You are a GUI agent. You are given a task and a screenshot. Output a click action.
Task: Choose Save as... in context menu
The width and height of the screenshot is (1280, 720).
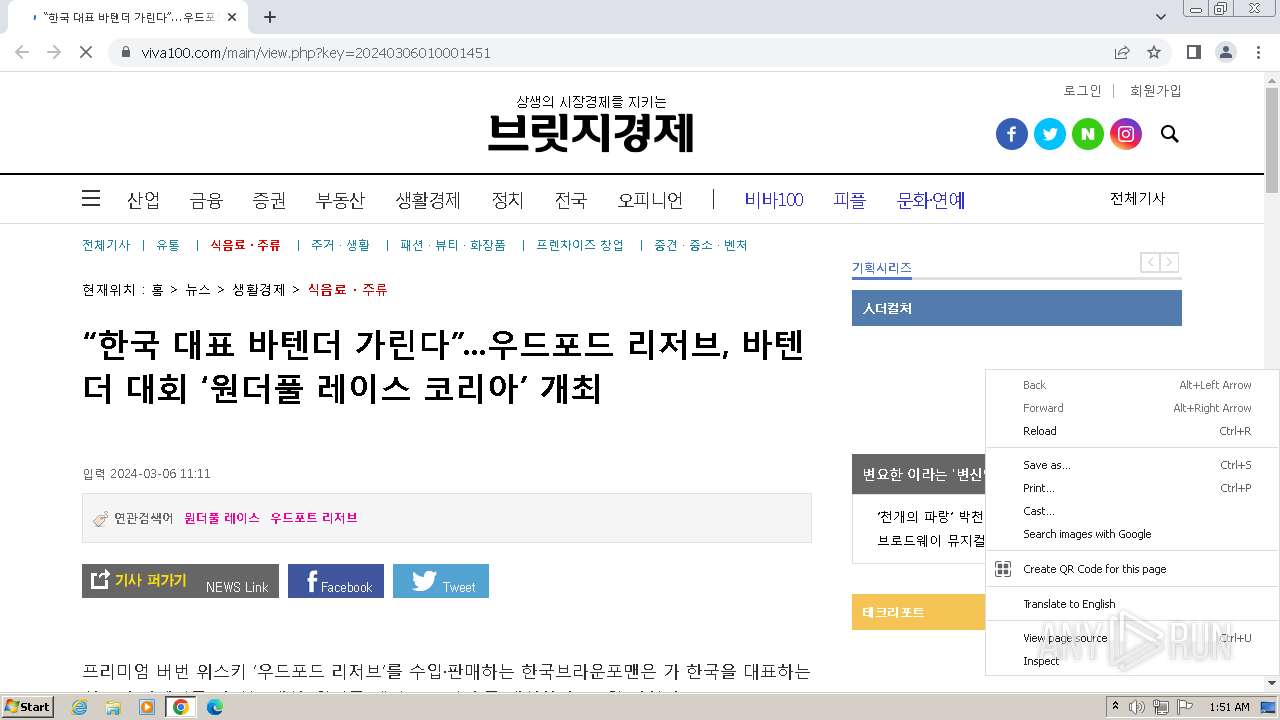click(x=1132, y=465)
